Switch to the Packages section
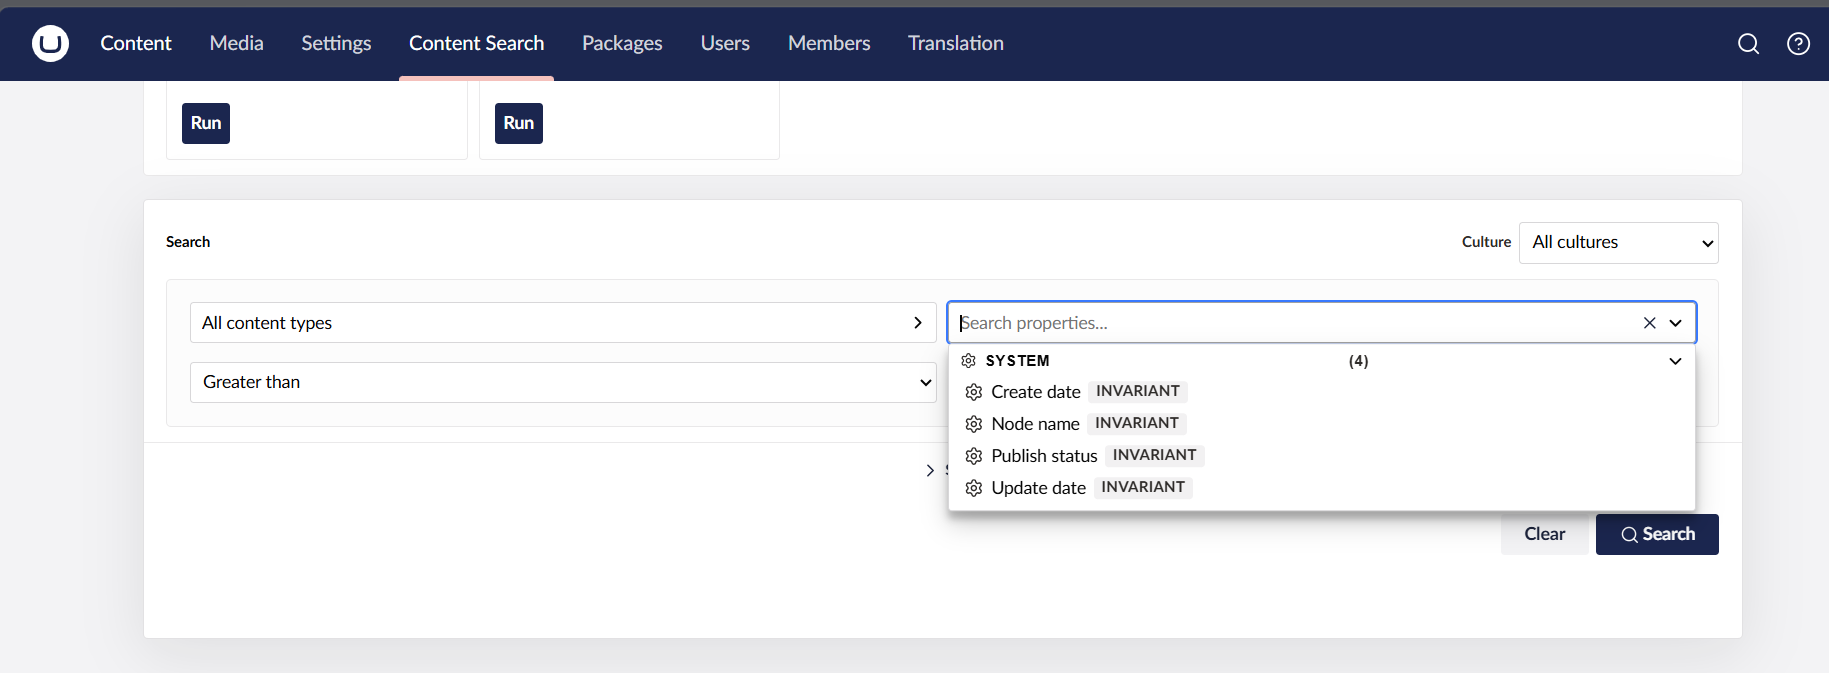Image resolution: width=1829 pixels, height=673 pixels. coord(622,43)
